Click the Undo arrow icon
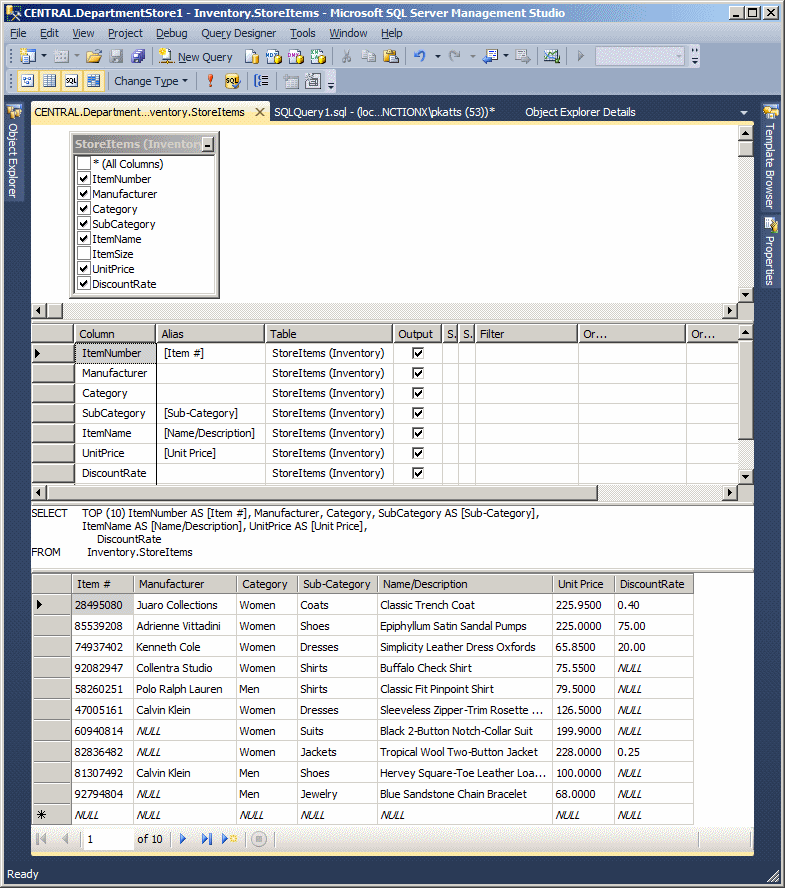The height and width of the screenshot is (888, 785). pos(420,56)
